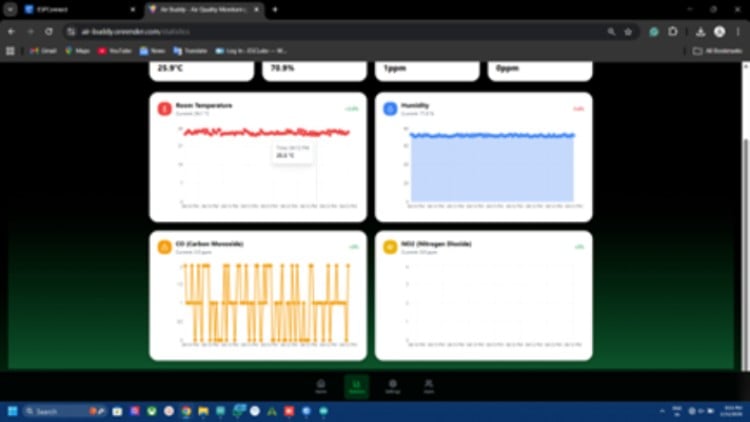Screen dimensions: 750x422
Task: Click the green percentage change on Room Temperature card
Action: coord(352,109)
